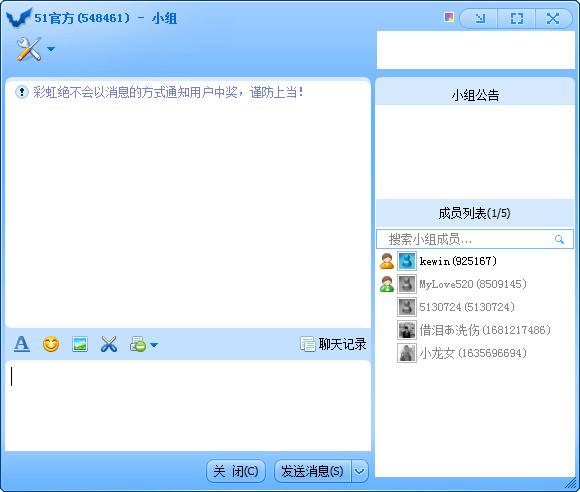Click kewin's blue avatar thumbnail

(407, 261)
